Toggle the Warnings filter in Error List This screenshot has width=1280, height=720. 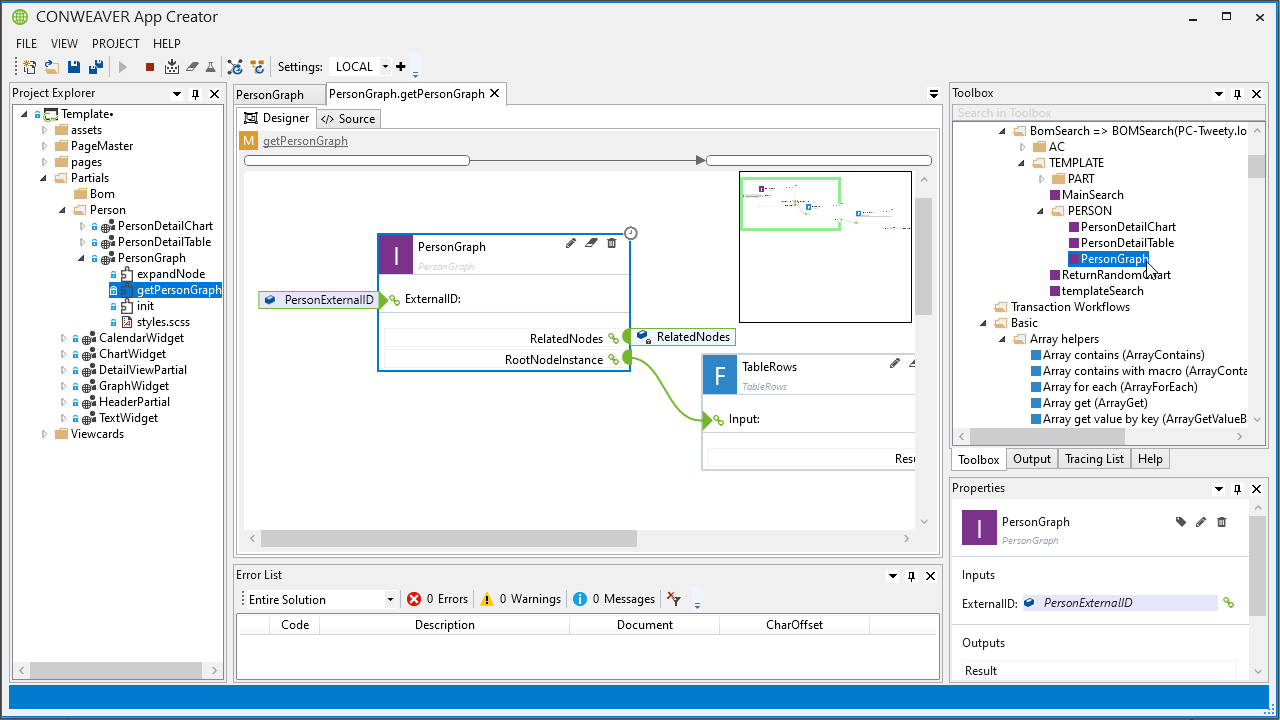click(x=520, y=599)
